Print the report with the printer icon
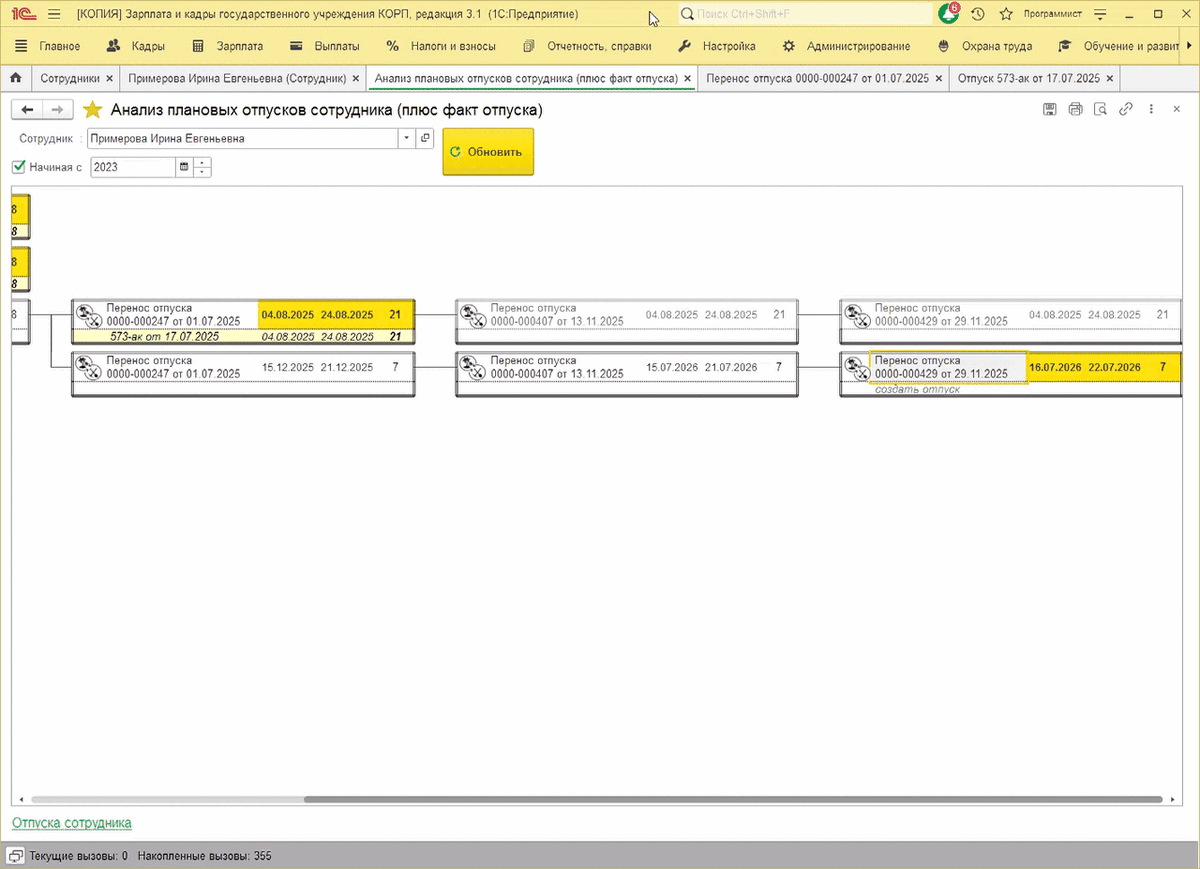Screen dimensions: 1200x869 pyautogui.click(x=1075, y=110)
